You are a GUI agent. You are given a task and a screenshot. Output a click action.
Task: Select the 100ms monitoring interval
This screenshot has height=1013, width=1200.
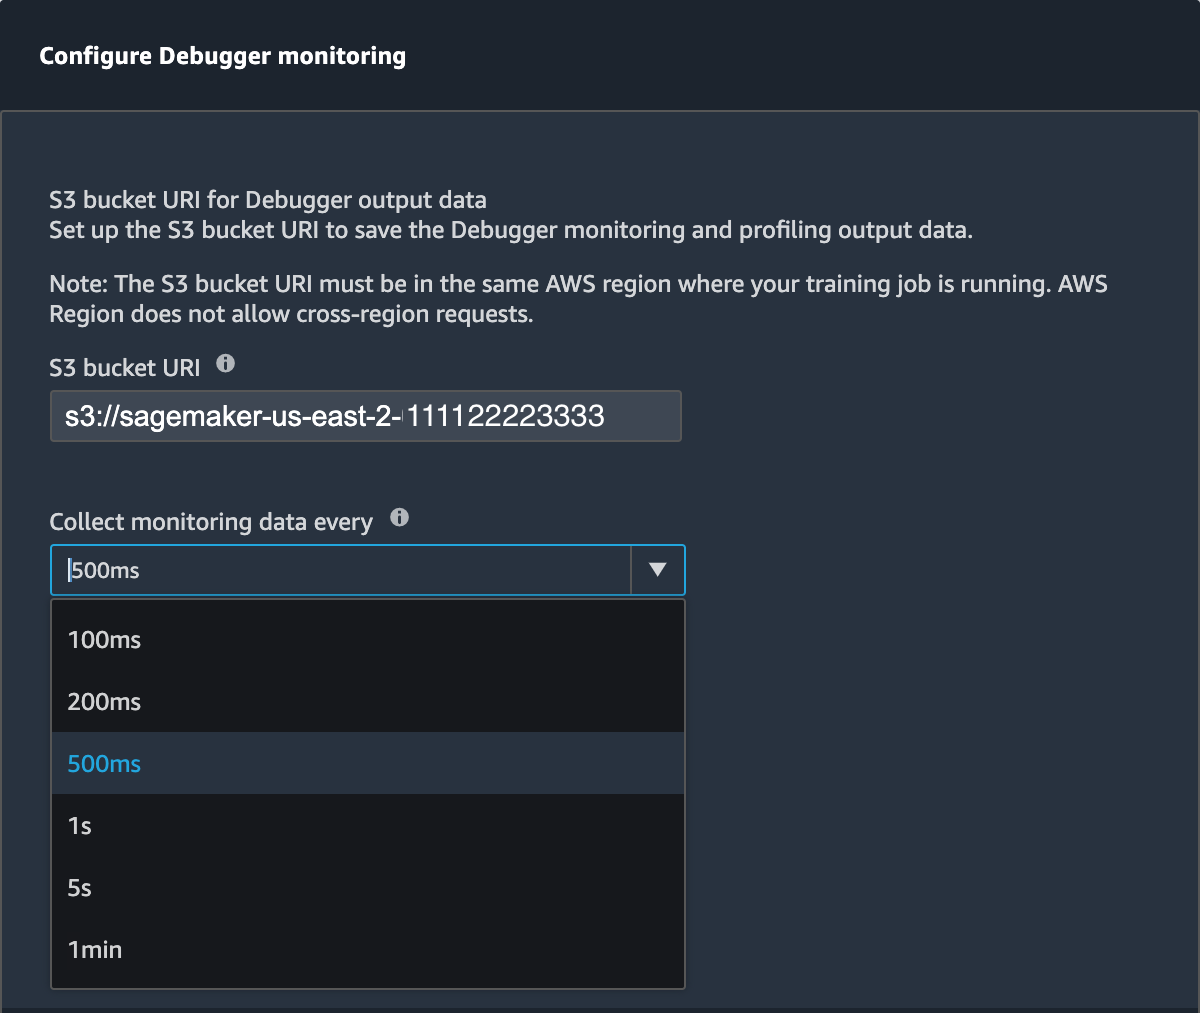tap(104, 640)
